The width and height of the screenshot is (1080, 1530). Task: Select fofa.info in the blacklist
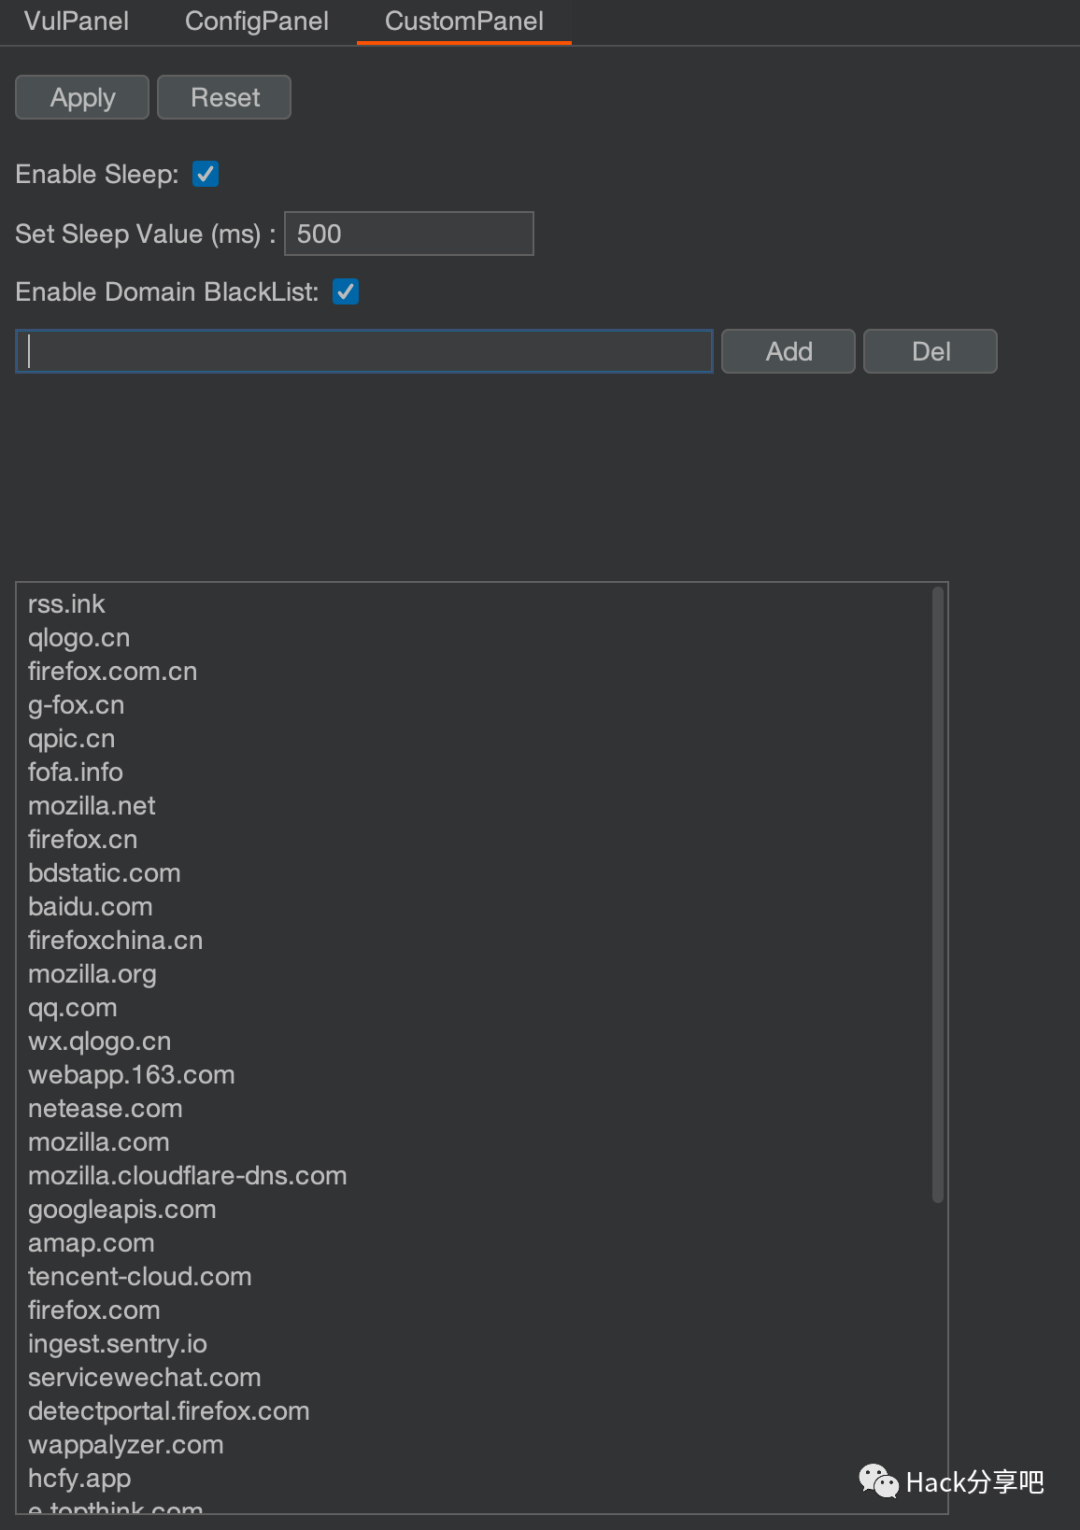[75, 772]
